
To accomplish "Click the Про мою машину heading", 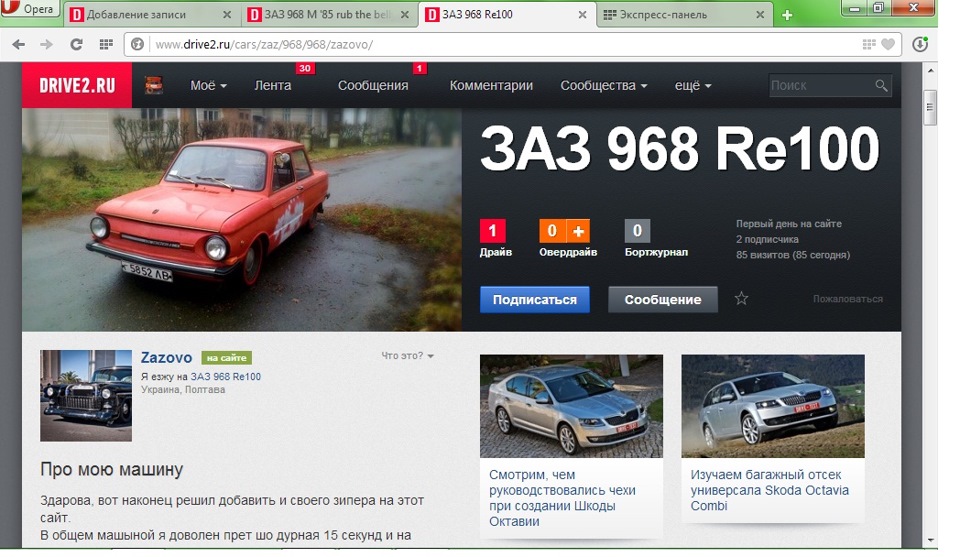I will tap(111, 469).
